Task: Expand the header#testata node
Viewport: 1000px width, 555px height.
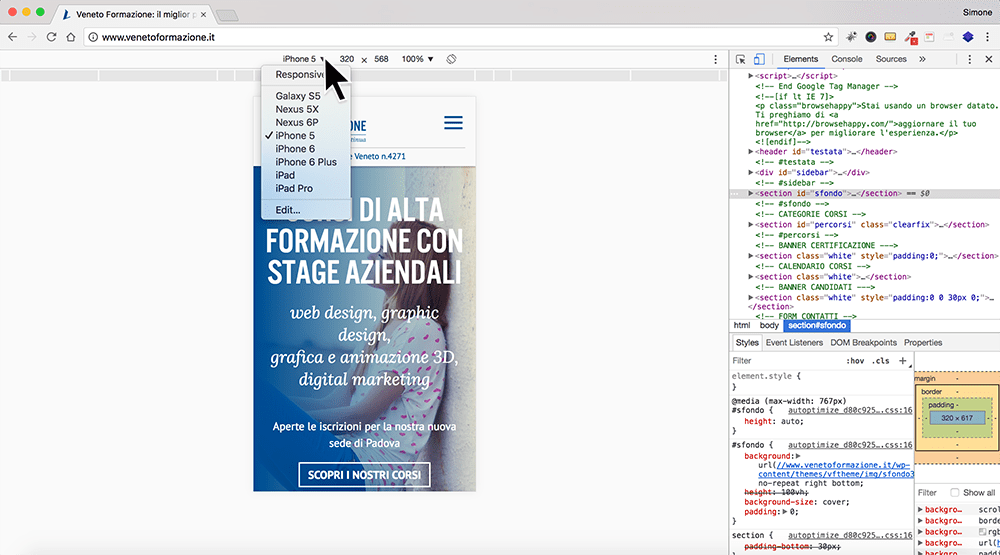Action: (751, 152)
